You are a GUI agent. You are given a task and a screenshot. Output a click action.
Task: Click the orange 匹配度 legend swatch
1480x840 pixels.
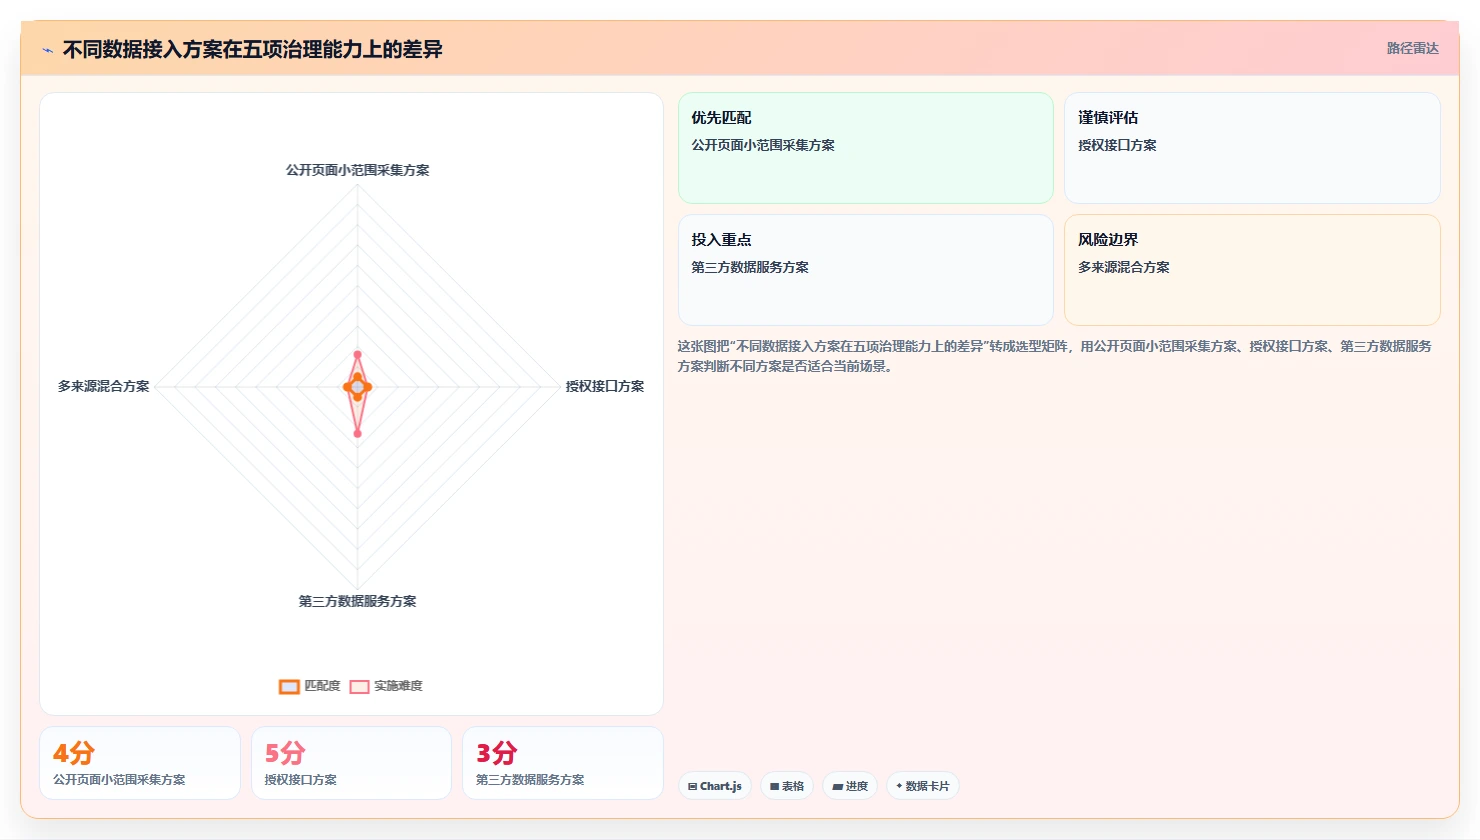[x=289, y=687]
